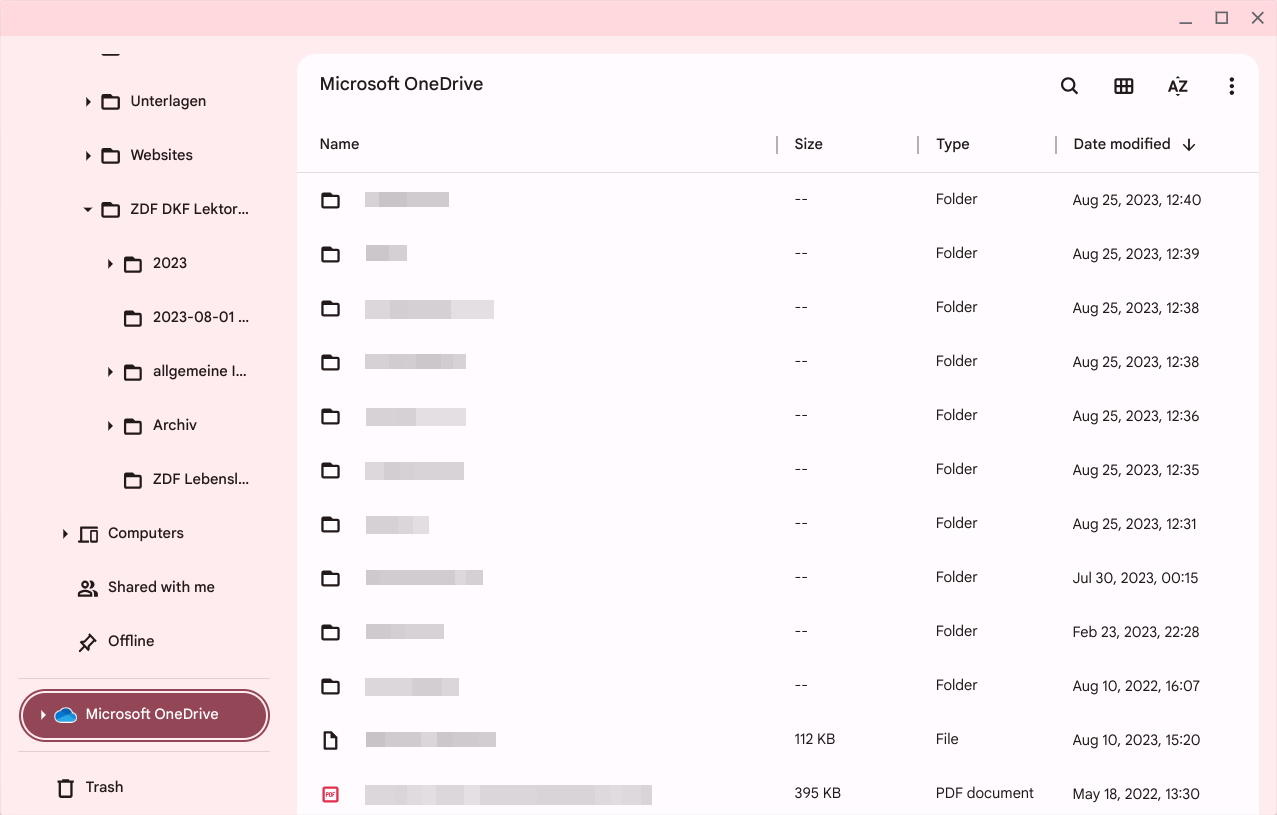1277x815 pixels.
Task: Toggle the Date modified sort direction arrow
Action: [1189, 144]
